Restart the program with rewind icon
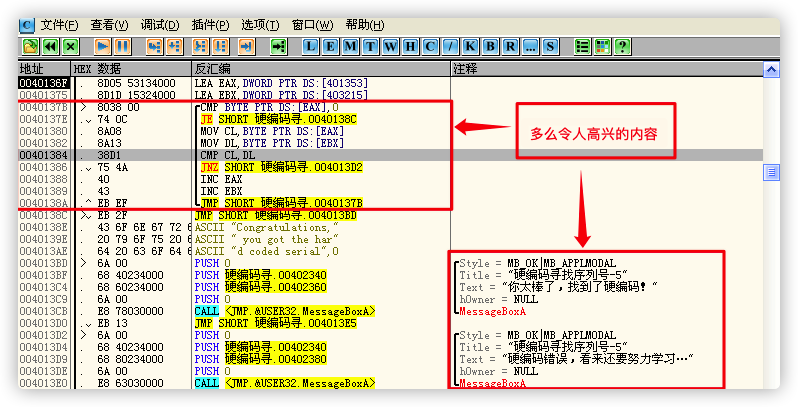 pos(50,46)
